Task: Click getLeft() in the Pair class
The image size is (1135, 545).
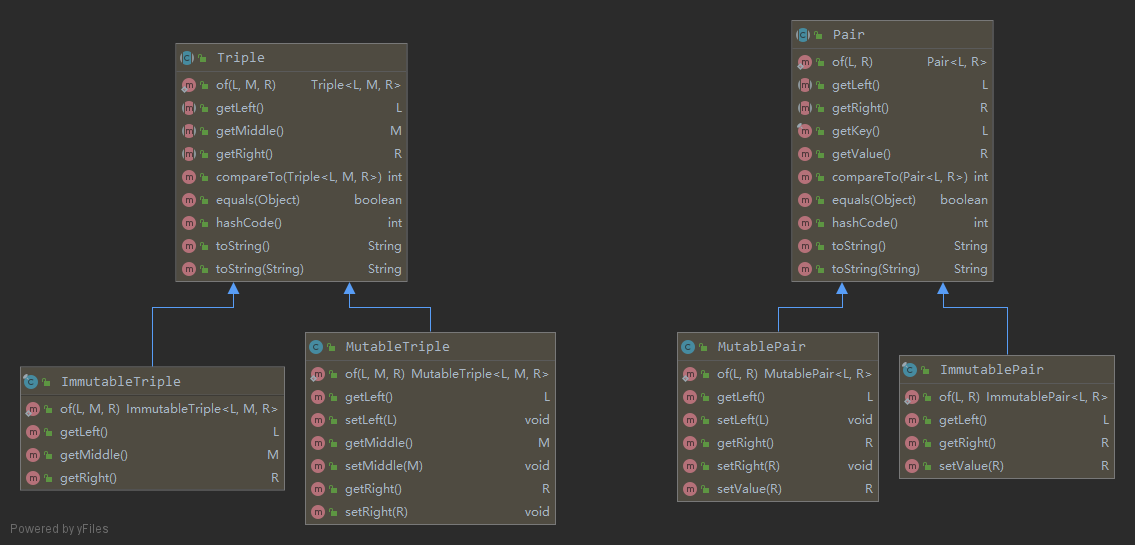Action: click(856, 85)
